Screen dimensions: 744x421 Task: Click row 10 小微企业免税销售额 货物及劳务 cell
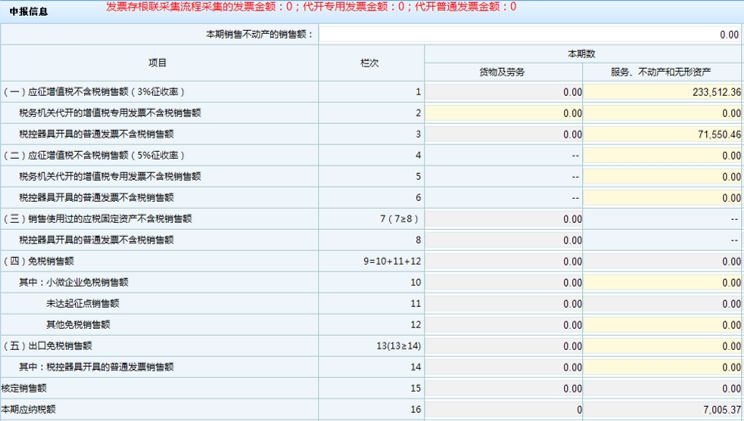click(x=505, y=283)
